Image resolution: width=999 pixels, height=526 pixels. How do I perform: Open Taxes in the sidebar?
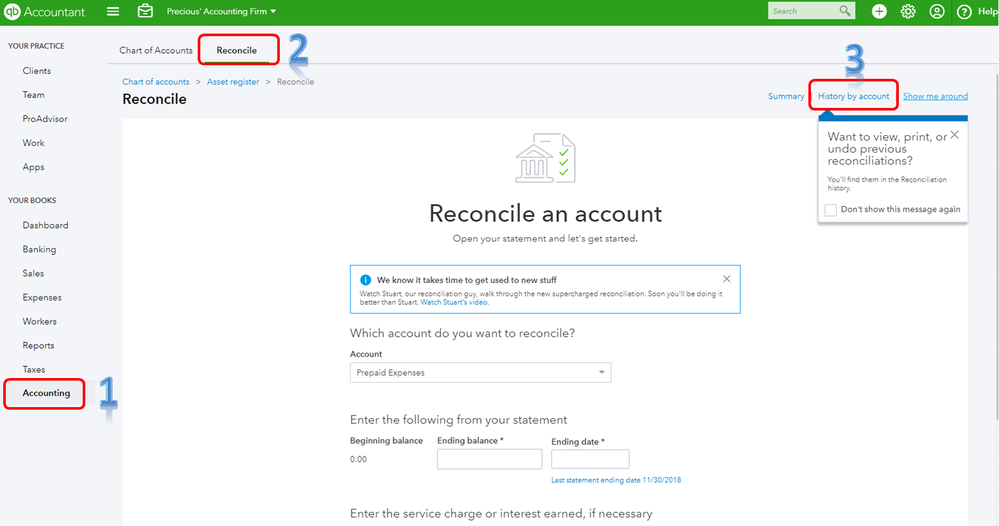pos(34,370)
